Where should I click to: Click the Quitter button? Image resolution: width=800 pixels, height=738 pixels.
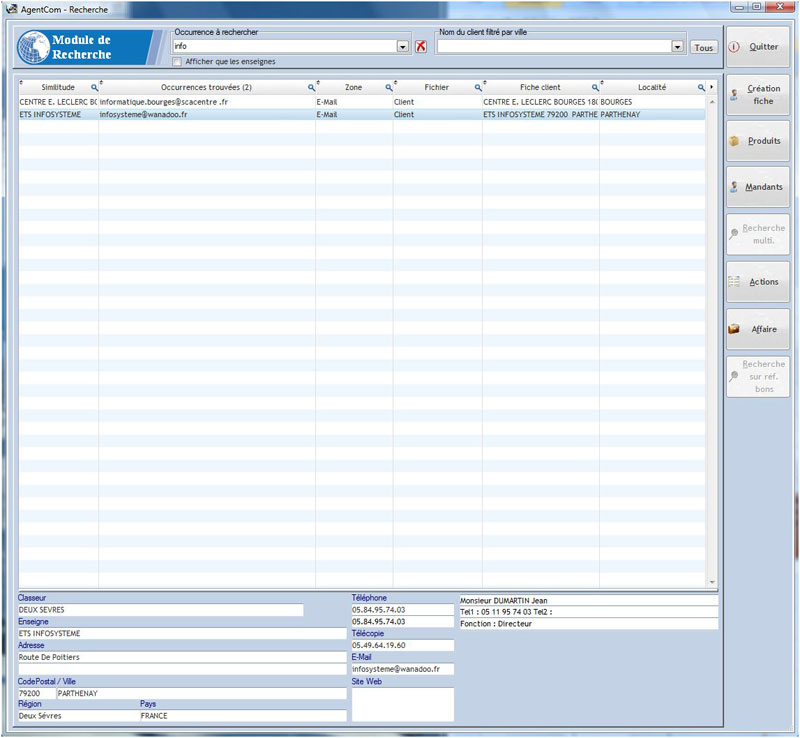pos(758,47)
